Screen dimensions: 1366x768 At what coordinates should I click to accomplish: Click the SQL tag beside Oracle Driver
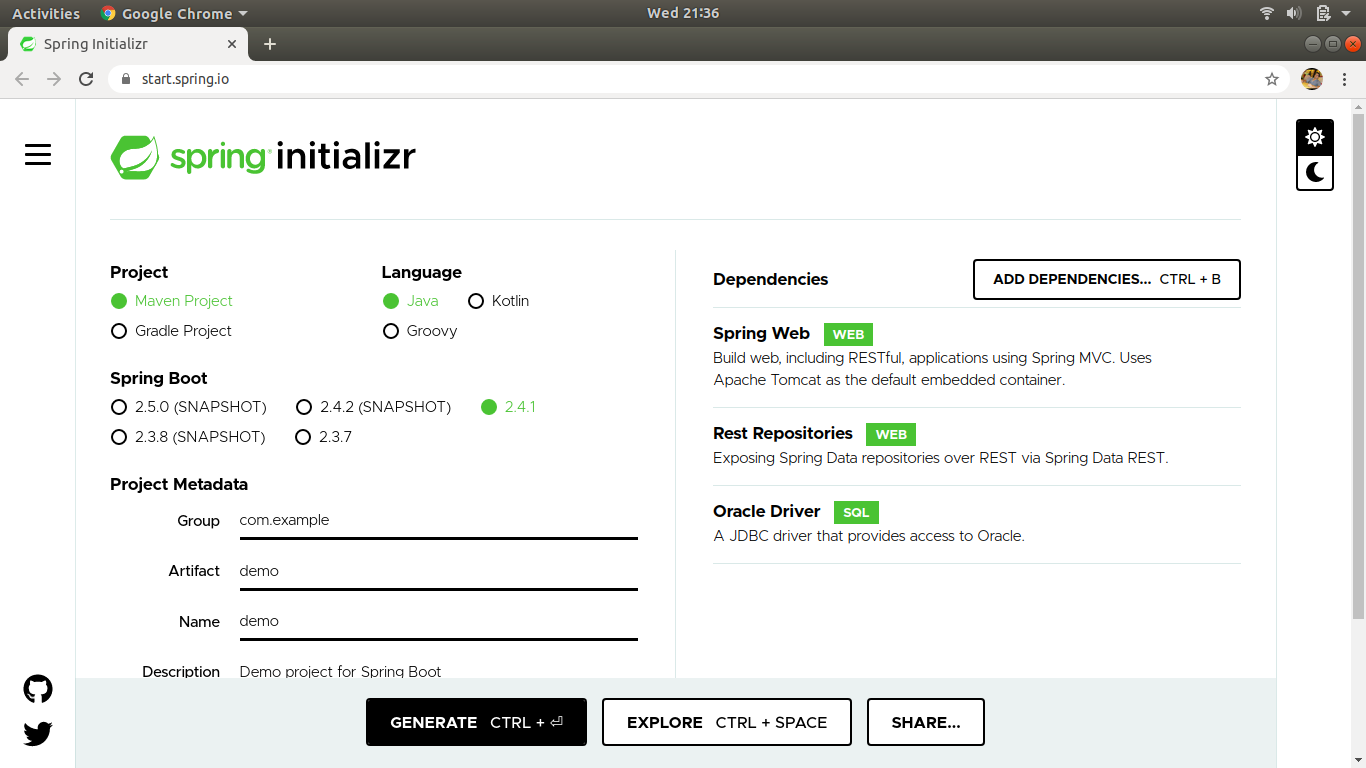(856, 512)
